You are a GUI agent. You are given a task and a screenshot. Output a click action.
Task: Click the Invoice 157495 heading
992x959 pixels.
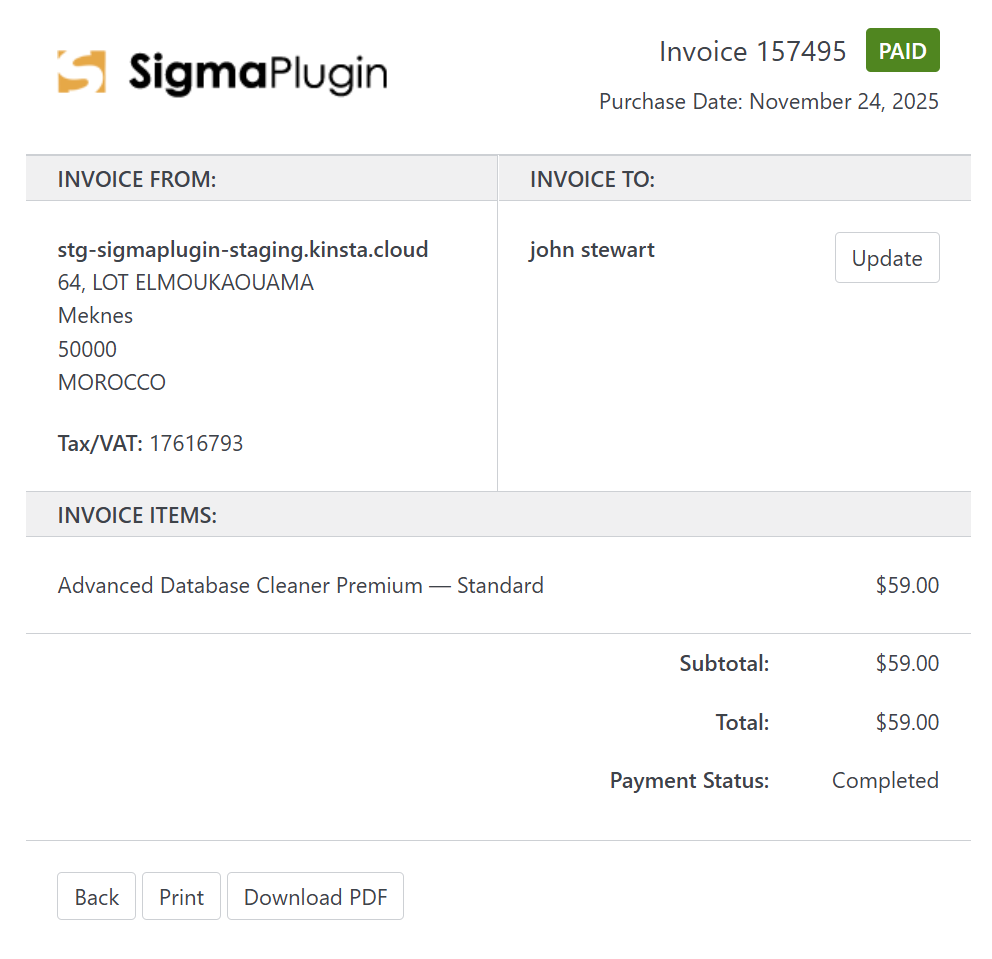(752, 51)
